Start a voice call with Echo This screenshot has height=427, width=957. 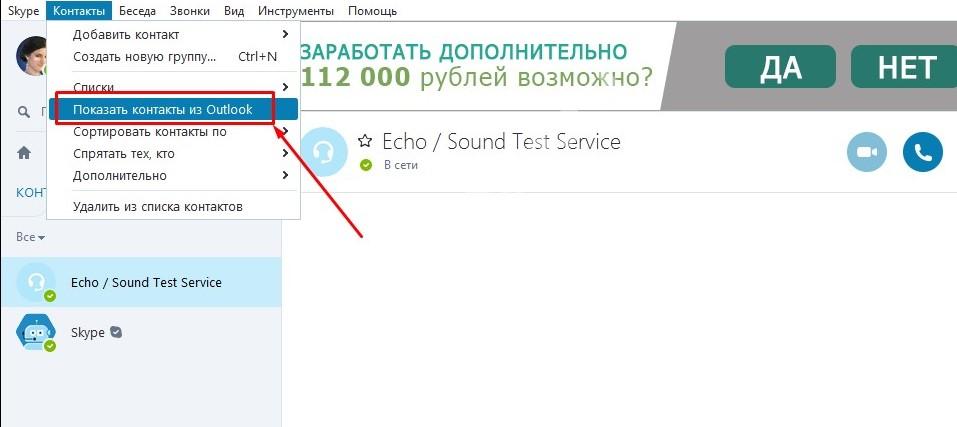click(923, 152)
